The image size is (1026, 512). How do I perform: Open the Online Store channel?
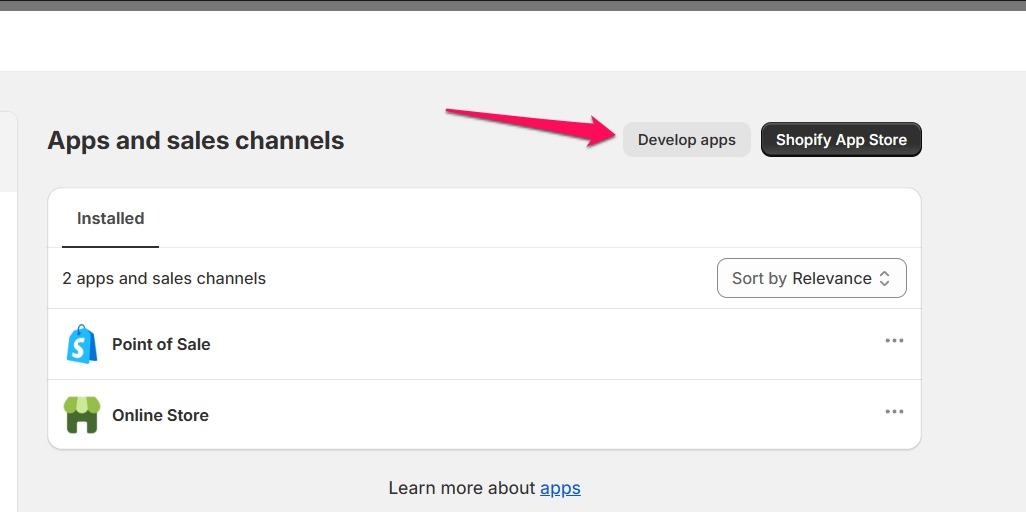(160, 415)
